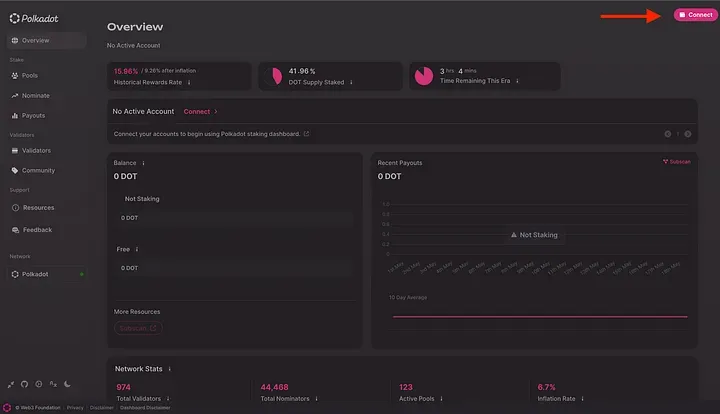Select the Polkadot network entry
Screen dimensions: 720x414
pos(46,274)
